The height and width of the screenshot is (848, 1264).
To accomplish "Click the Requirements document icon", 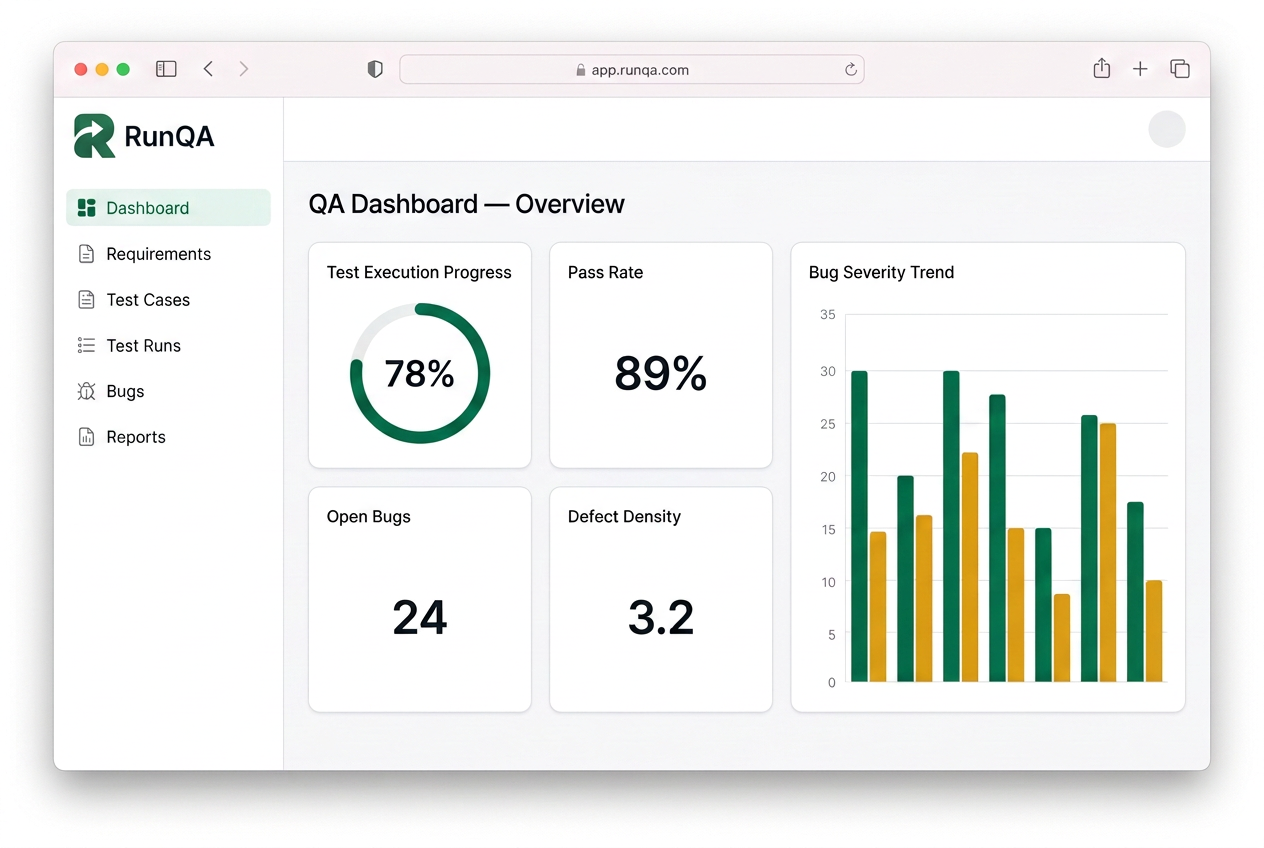I will point(87,254).
